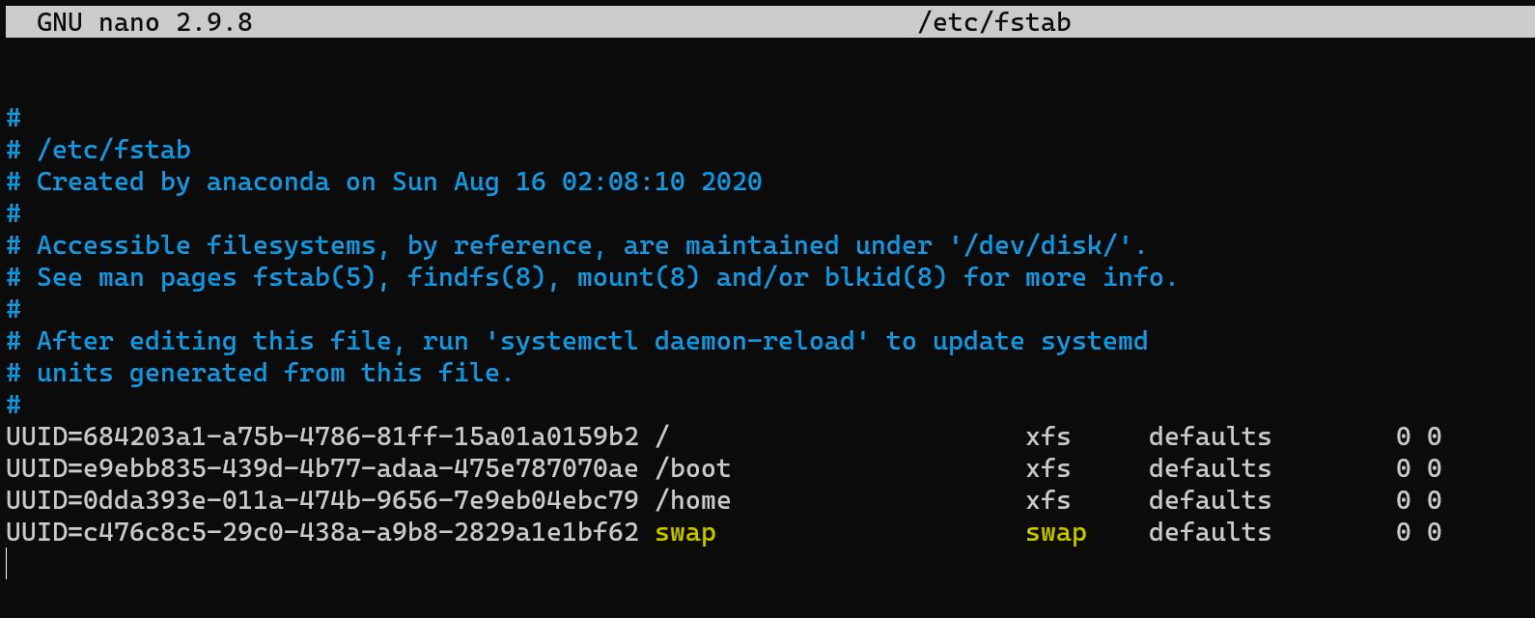This screenshot has width=1535, height=618.
Task: Click the GNU nano 2.9.8 title text
Action: [144, 22]
